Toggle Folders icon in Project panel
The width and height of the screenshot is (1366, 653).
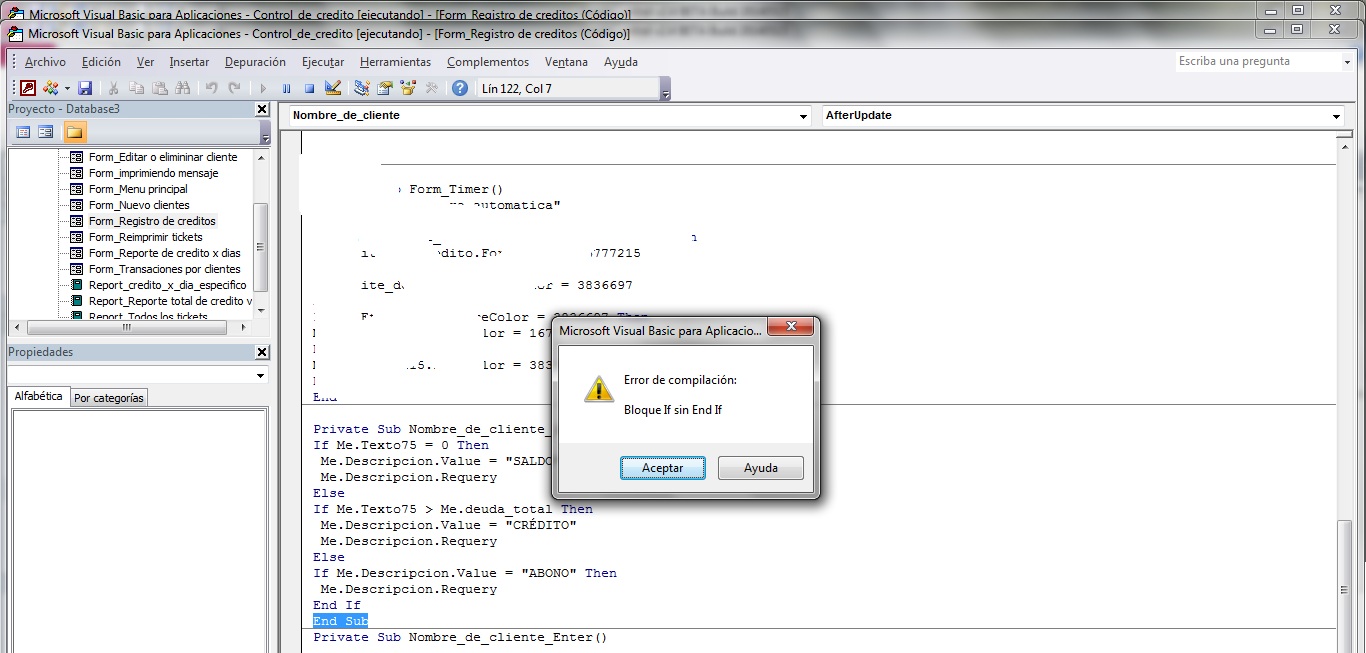75,132
